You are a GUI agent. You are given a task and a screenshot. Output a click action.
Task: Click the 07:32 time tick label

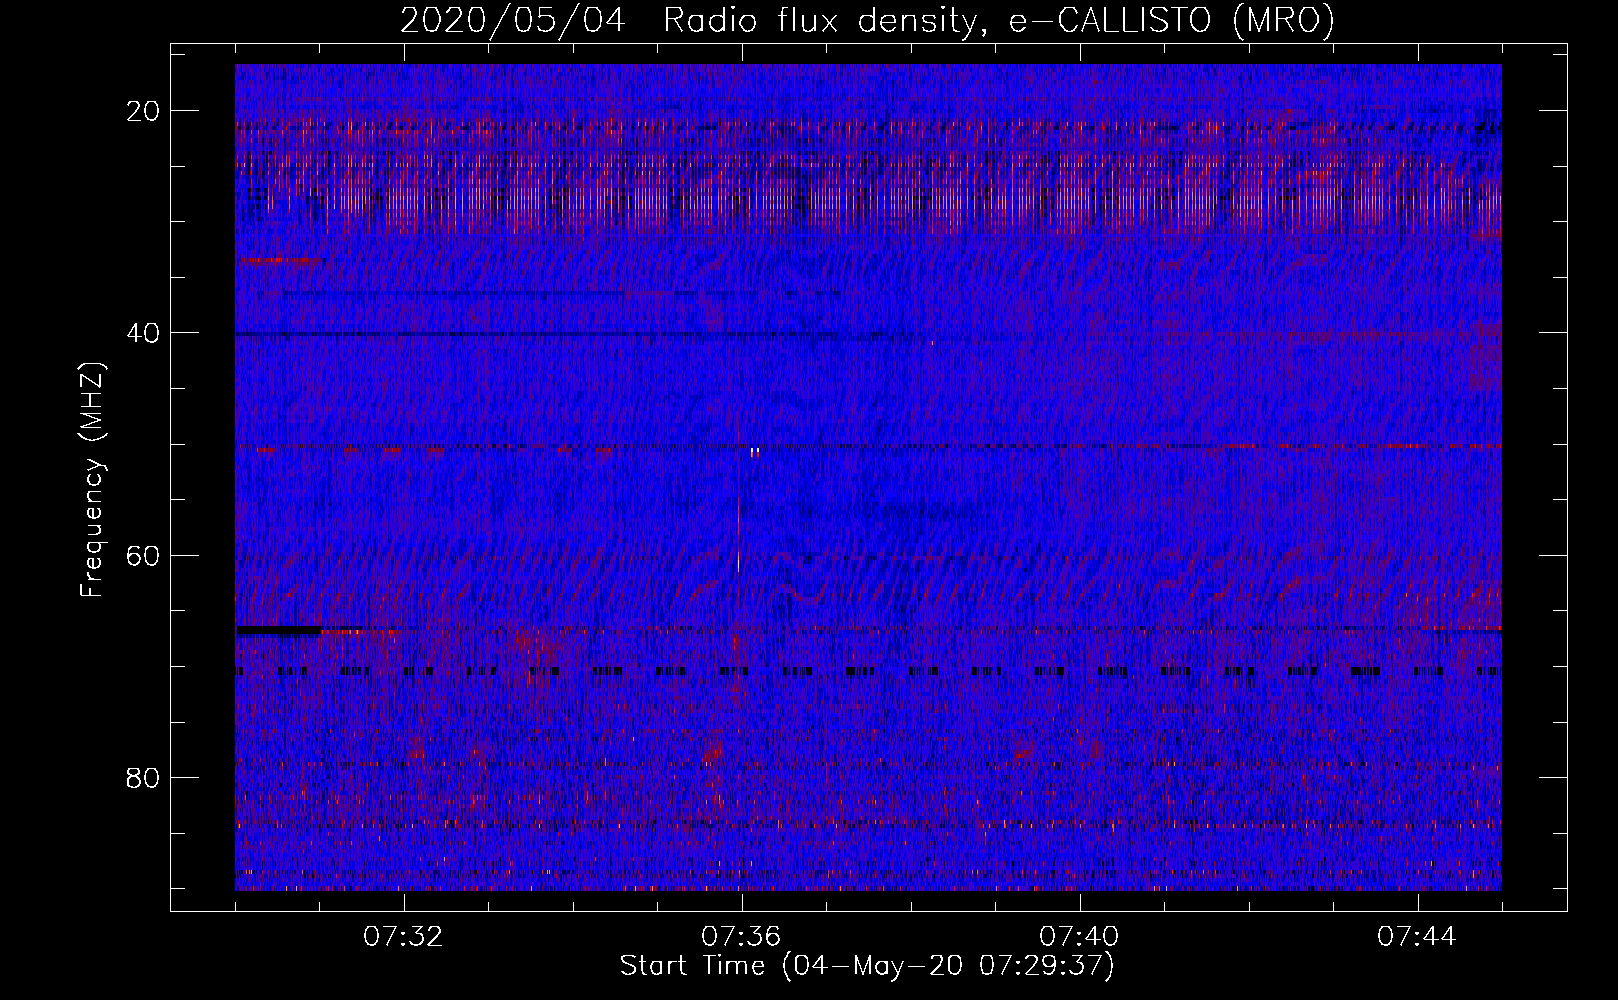403,937
